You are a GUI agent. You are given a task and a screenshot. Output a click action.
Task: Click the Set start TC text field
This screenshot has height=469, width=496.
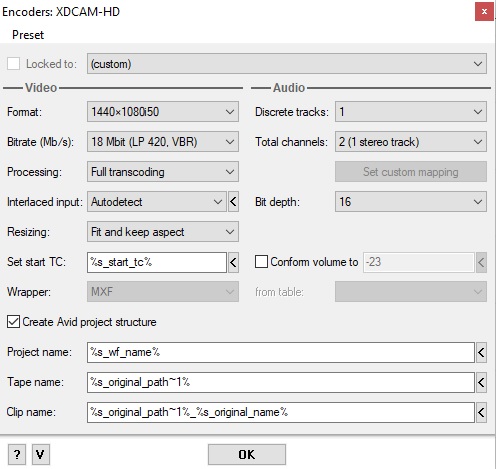click(157, 262)
